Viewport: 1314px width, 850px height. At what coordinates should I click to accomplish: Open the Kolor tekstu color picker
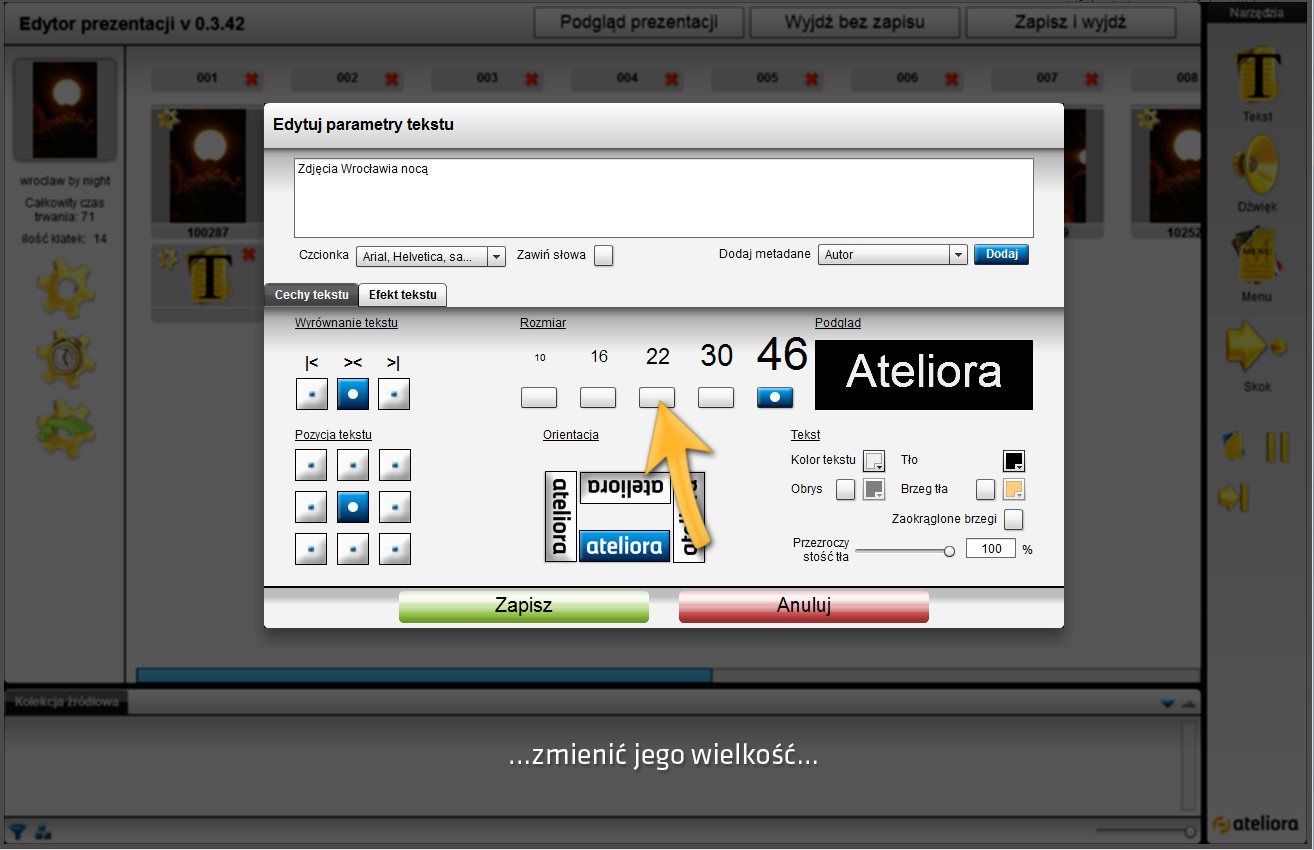click(x=874, y=461)
